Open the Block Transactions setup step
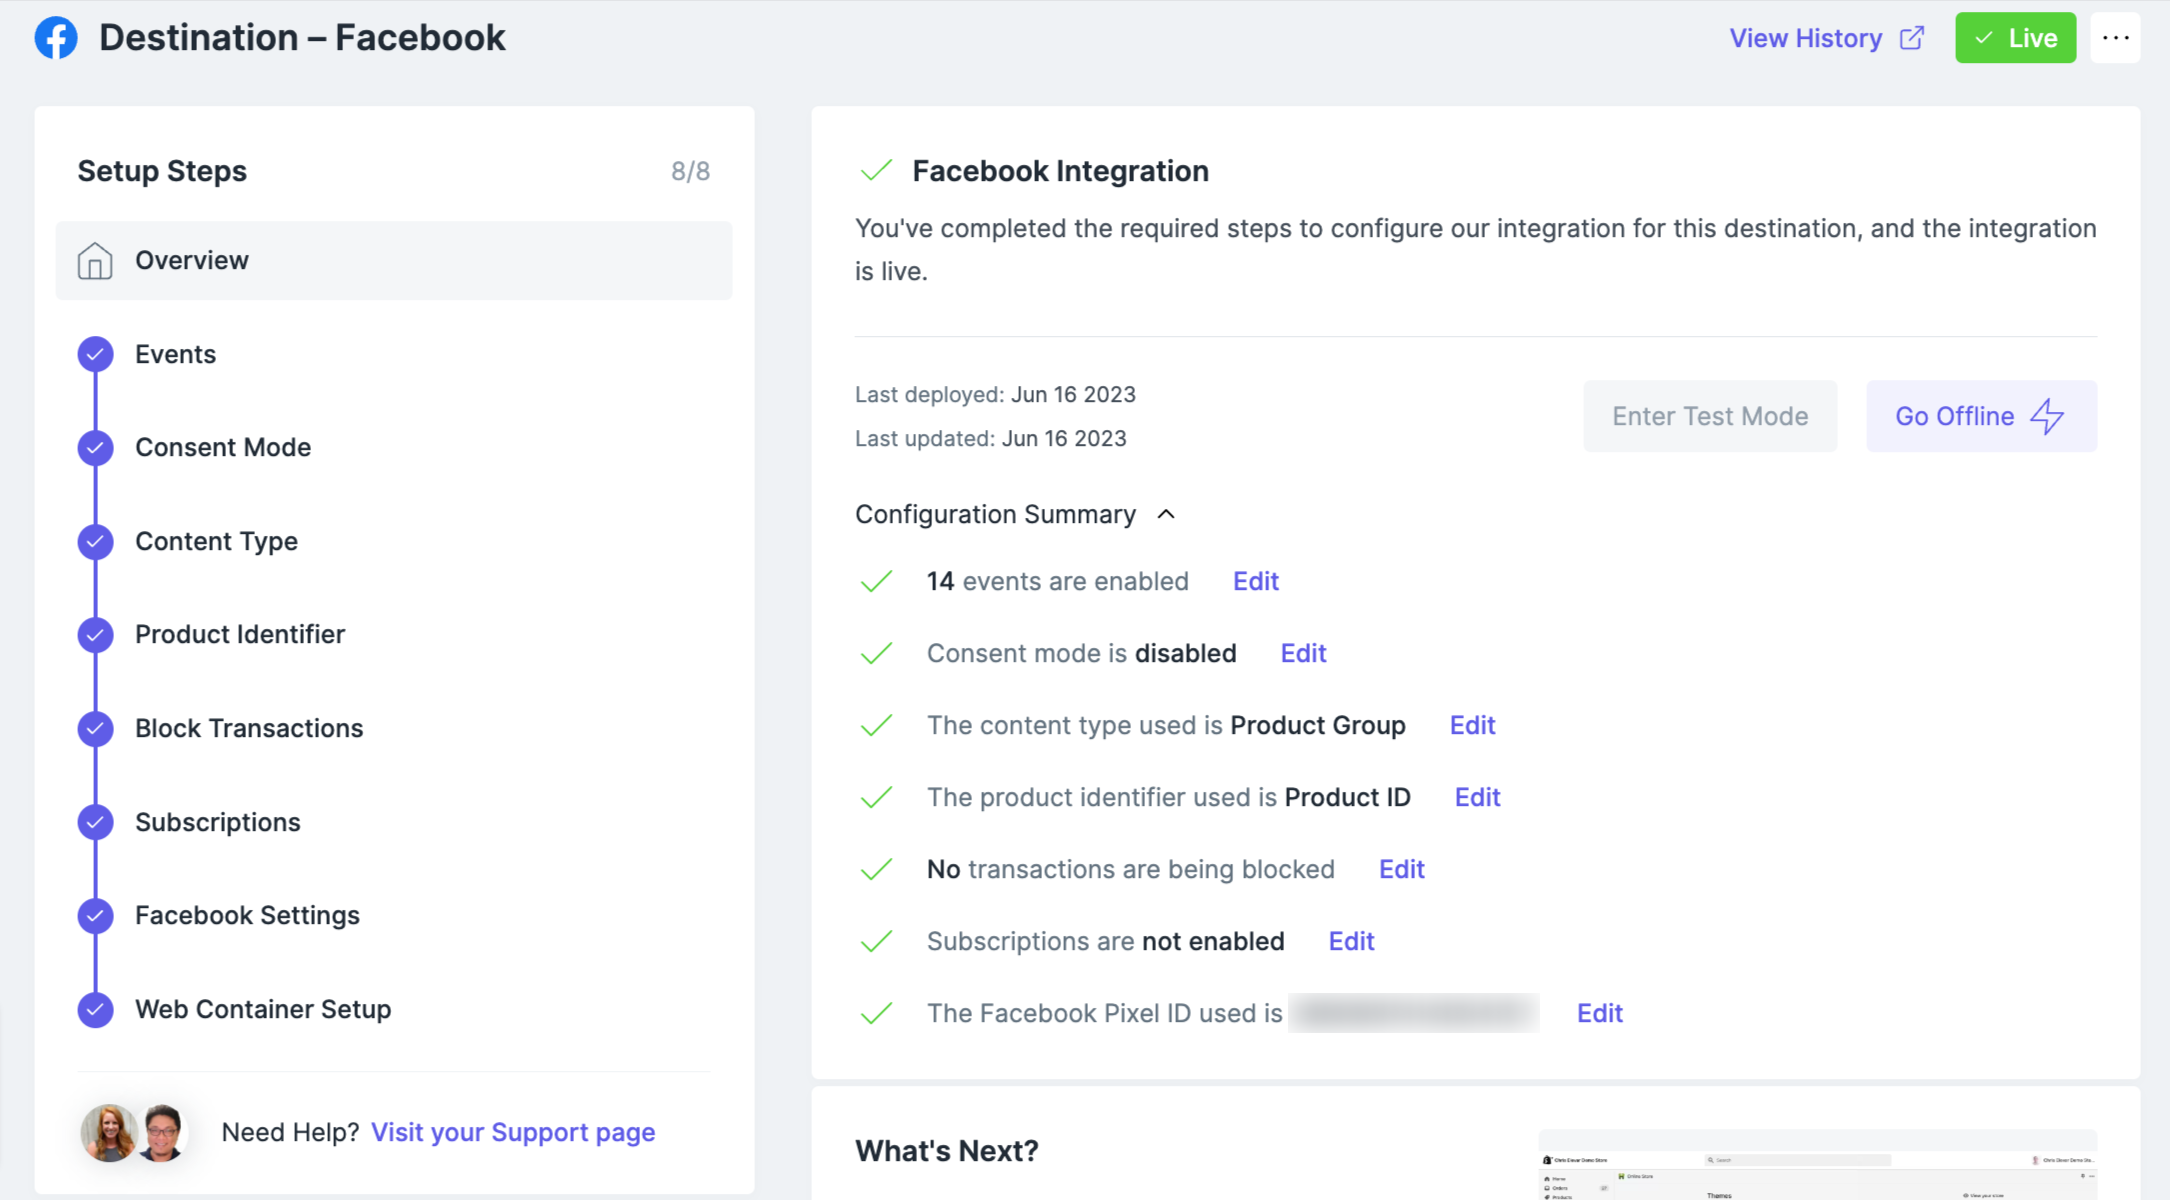 pyautogui.click(x=249, y=728)
